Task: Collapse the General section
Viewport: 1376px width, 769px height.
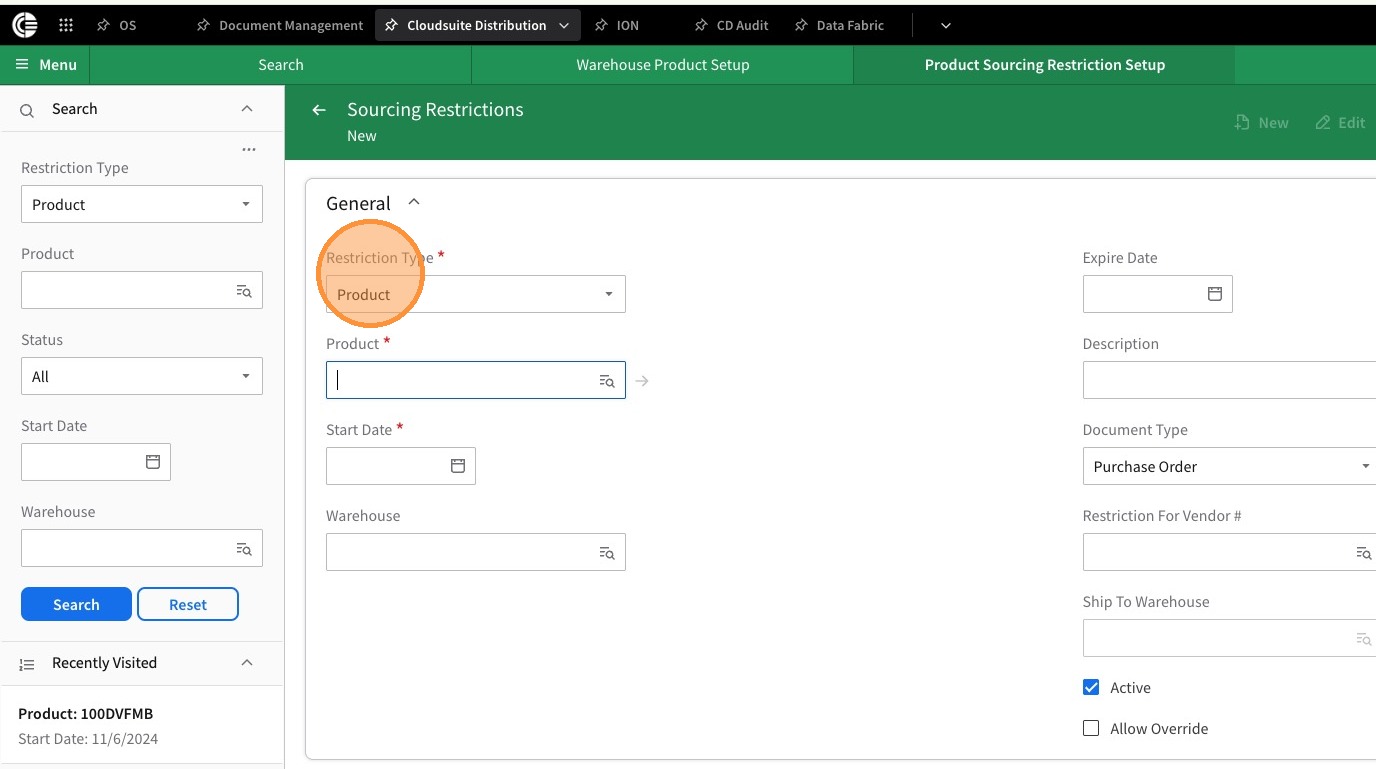Action: 414,202
